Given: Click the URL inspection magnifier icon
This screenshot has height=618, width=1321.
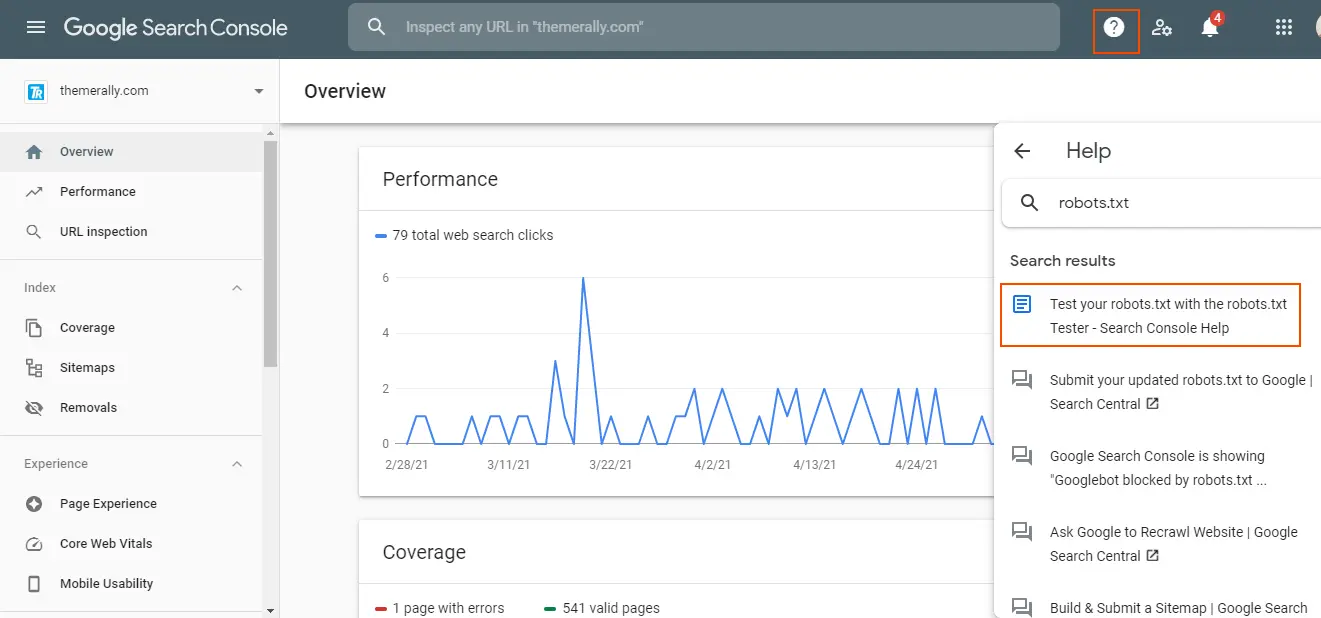Looking at the screenshot, I should coord(34,232).
